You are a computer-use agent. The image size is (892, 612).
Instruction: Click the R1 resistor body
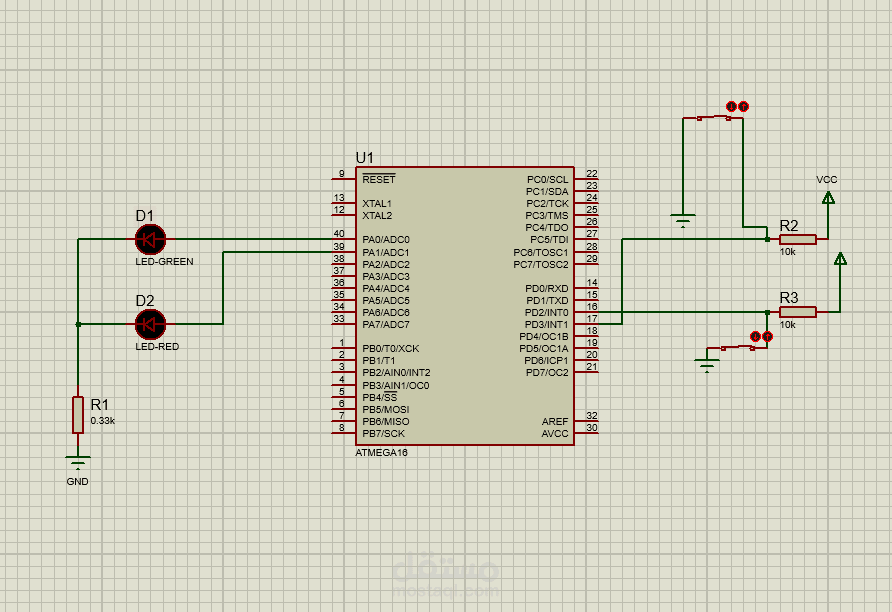[x=78, y=415]
